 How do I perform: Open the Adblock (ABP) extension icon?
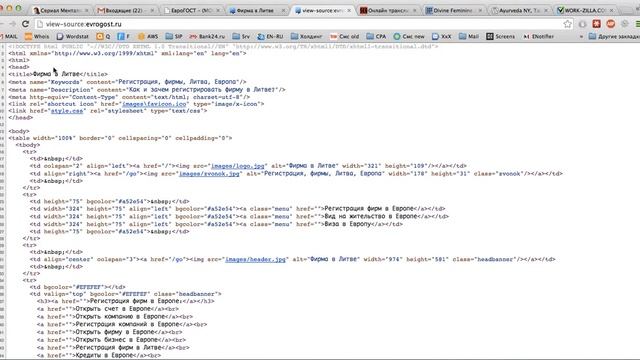click(x=611, y=24)
